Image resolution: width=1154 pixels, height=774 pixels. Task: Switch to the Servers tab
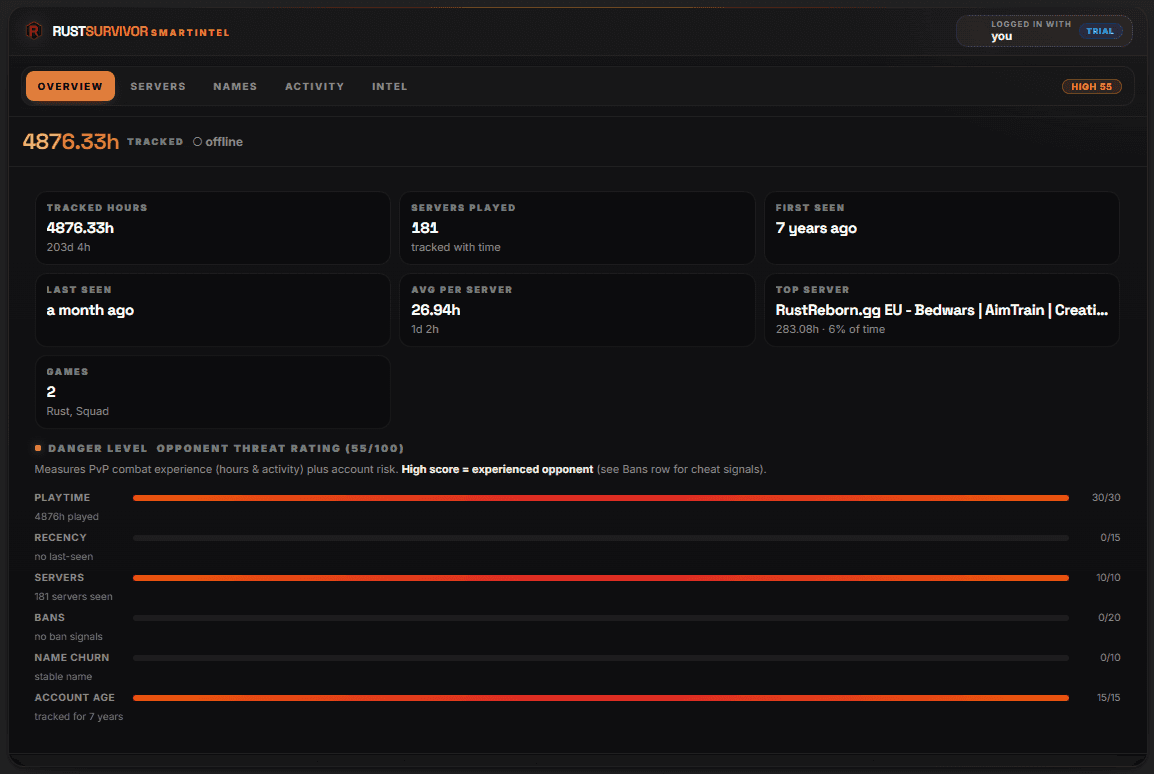158,86
